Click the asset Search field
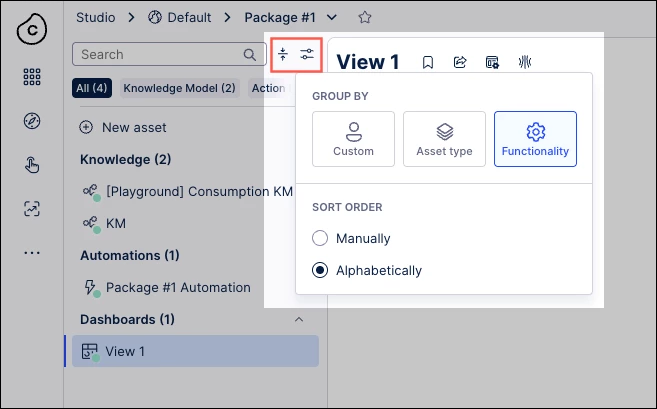The width and height of the screenshot is (657, 409). (x=169, y=54)
